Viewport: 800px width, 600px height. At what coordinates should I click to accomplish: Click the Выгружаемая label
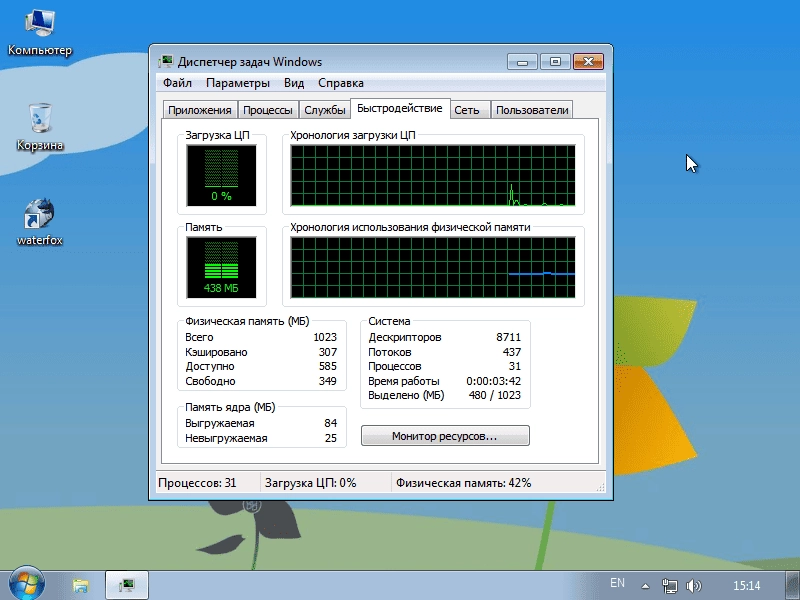tap(219, 423)
